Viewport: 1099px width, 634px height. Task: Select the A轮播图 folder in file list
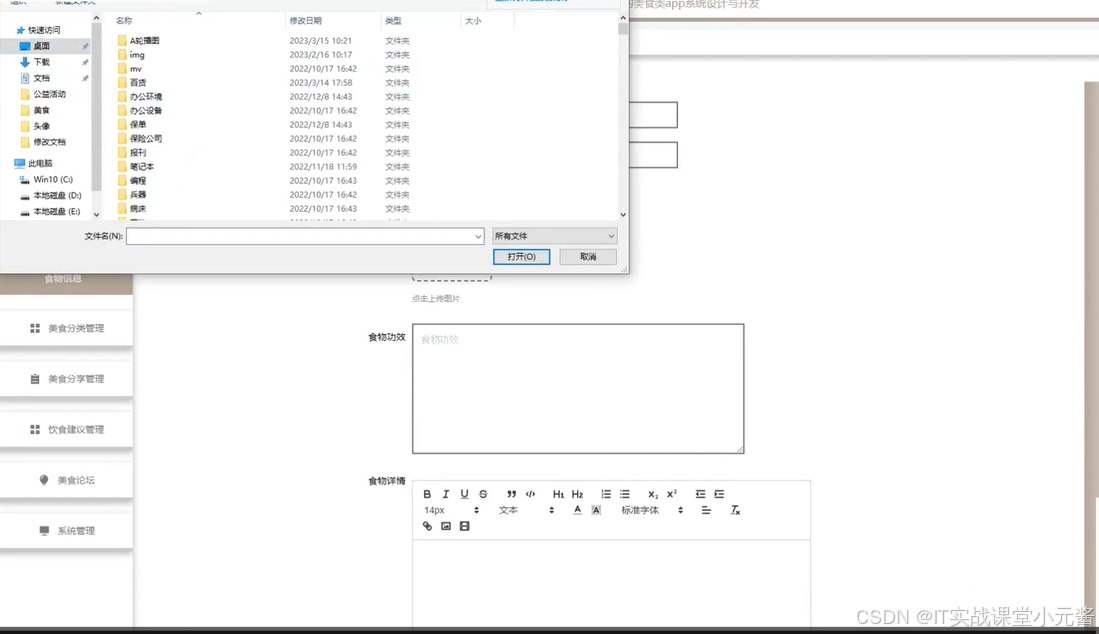[x=144, y=41]
